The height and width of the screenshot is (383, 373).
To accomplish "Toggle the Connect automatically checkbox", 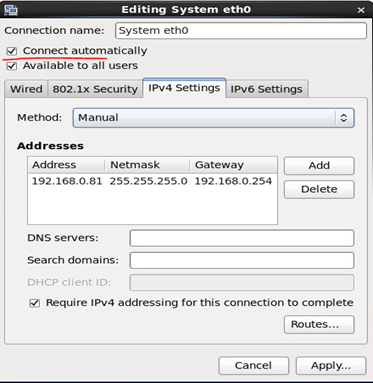I will point(12,51).
